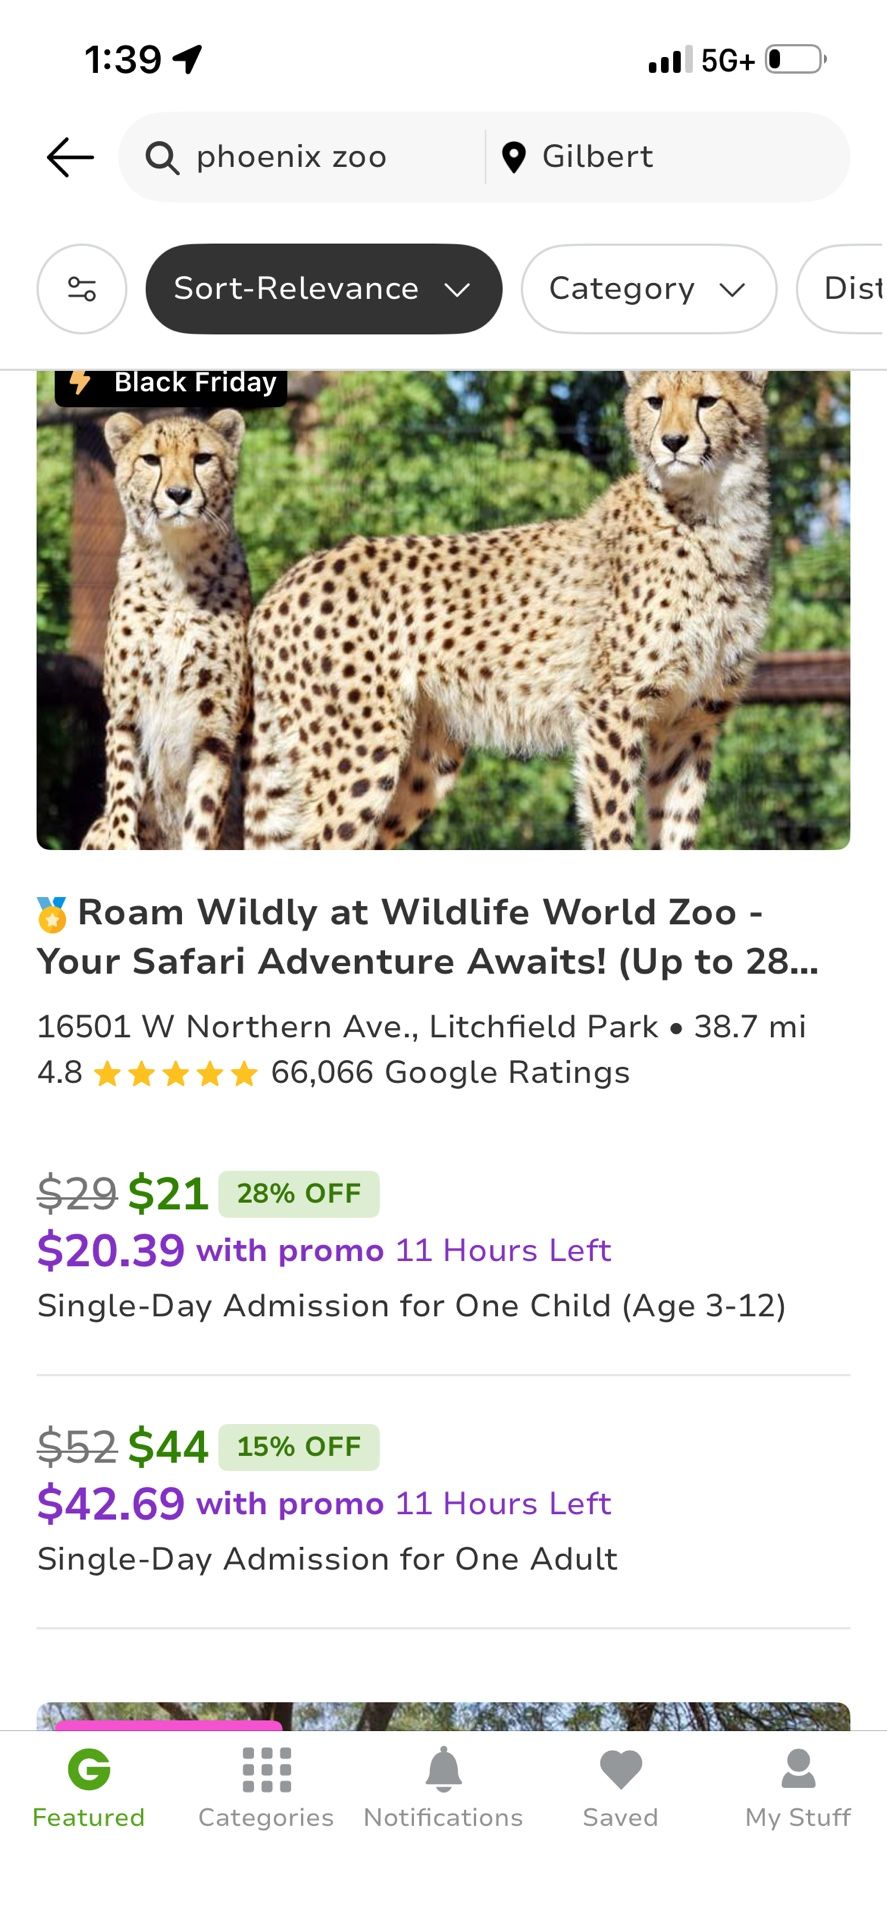This screenshot has height=1920, width=887.
Task: Tap the location pin icon
Action: tap(513, 157)
